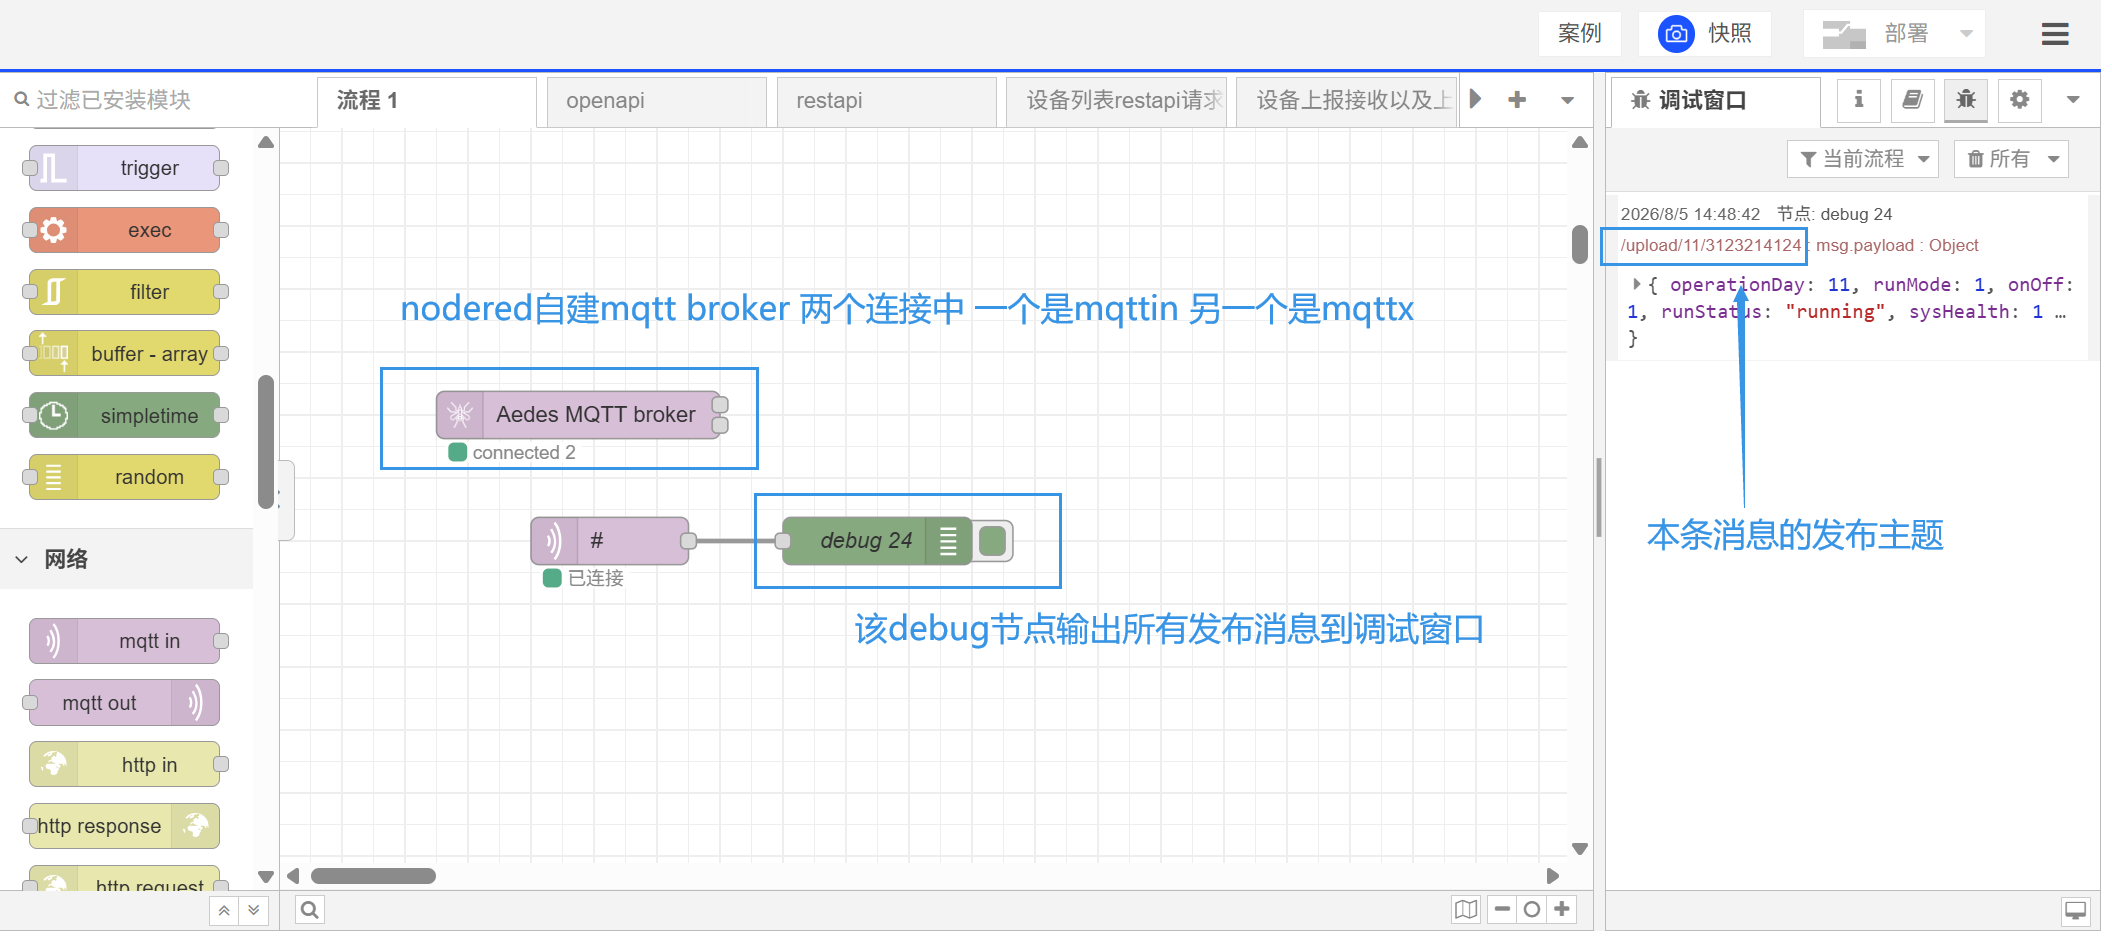Open debug window in new monitor icon
This screenshot has width=2112, height=940.
pyautogui.click(x=2076, y=910)
